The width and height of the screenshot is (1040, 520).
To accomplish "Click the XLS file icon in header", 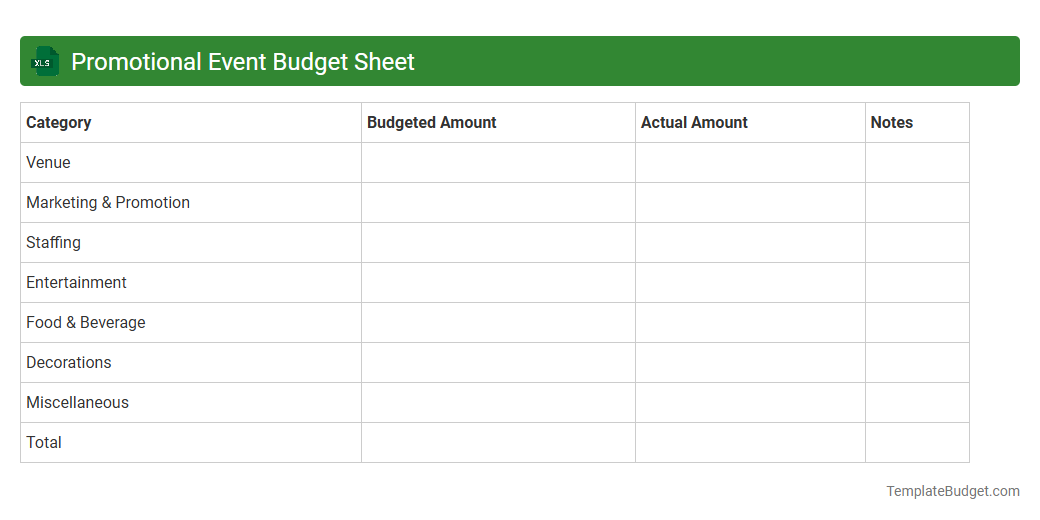I will 45,61.
